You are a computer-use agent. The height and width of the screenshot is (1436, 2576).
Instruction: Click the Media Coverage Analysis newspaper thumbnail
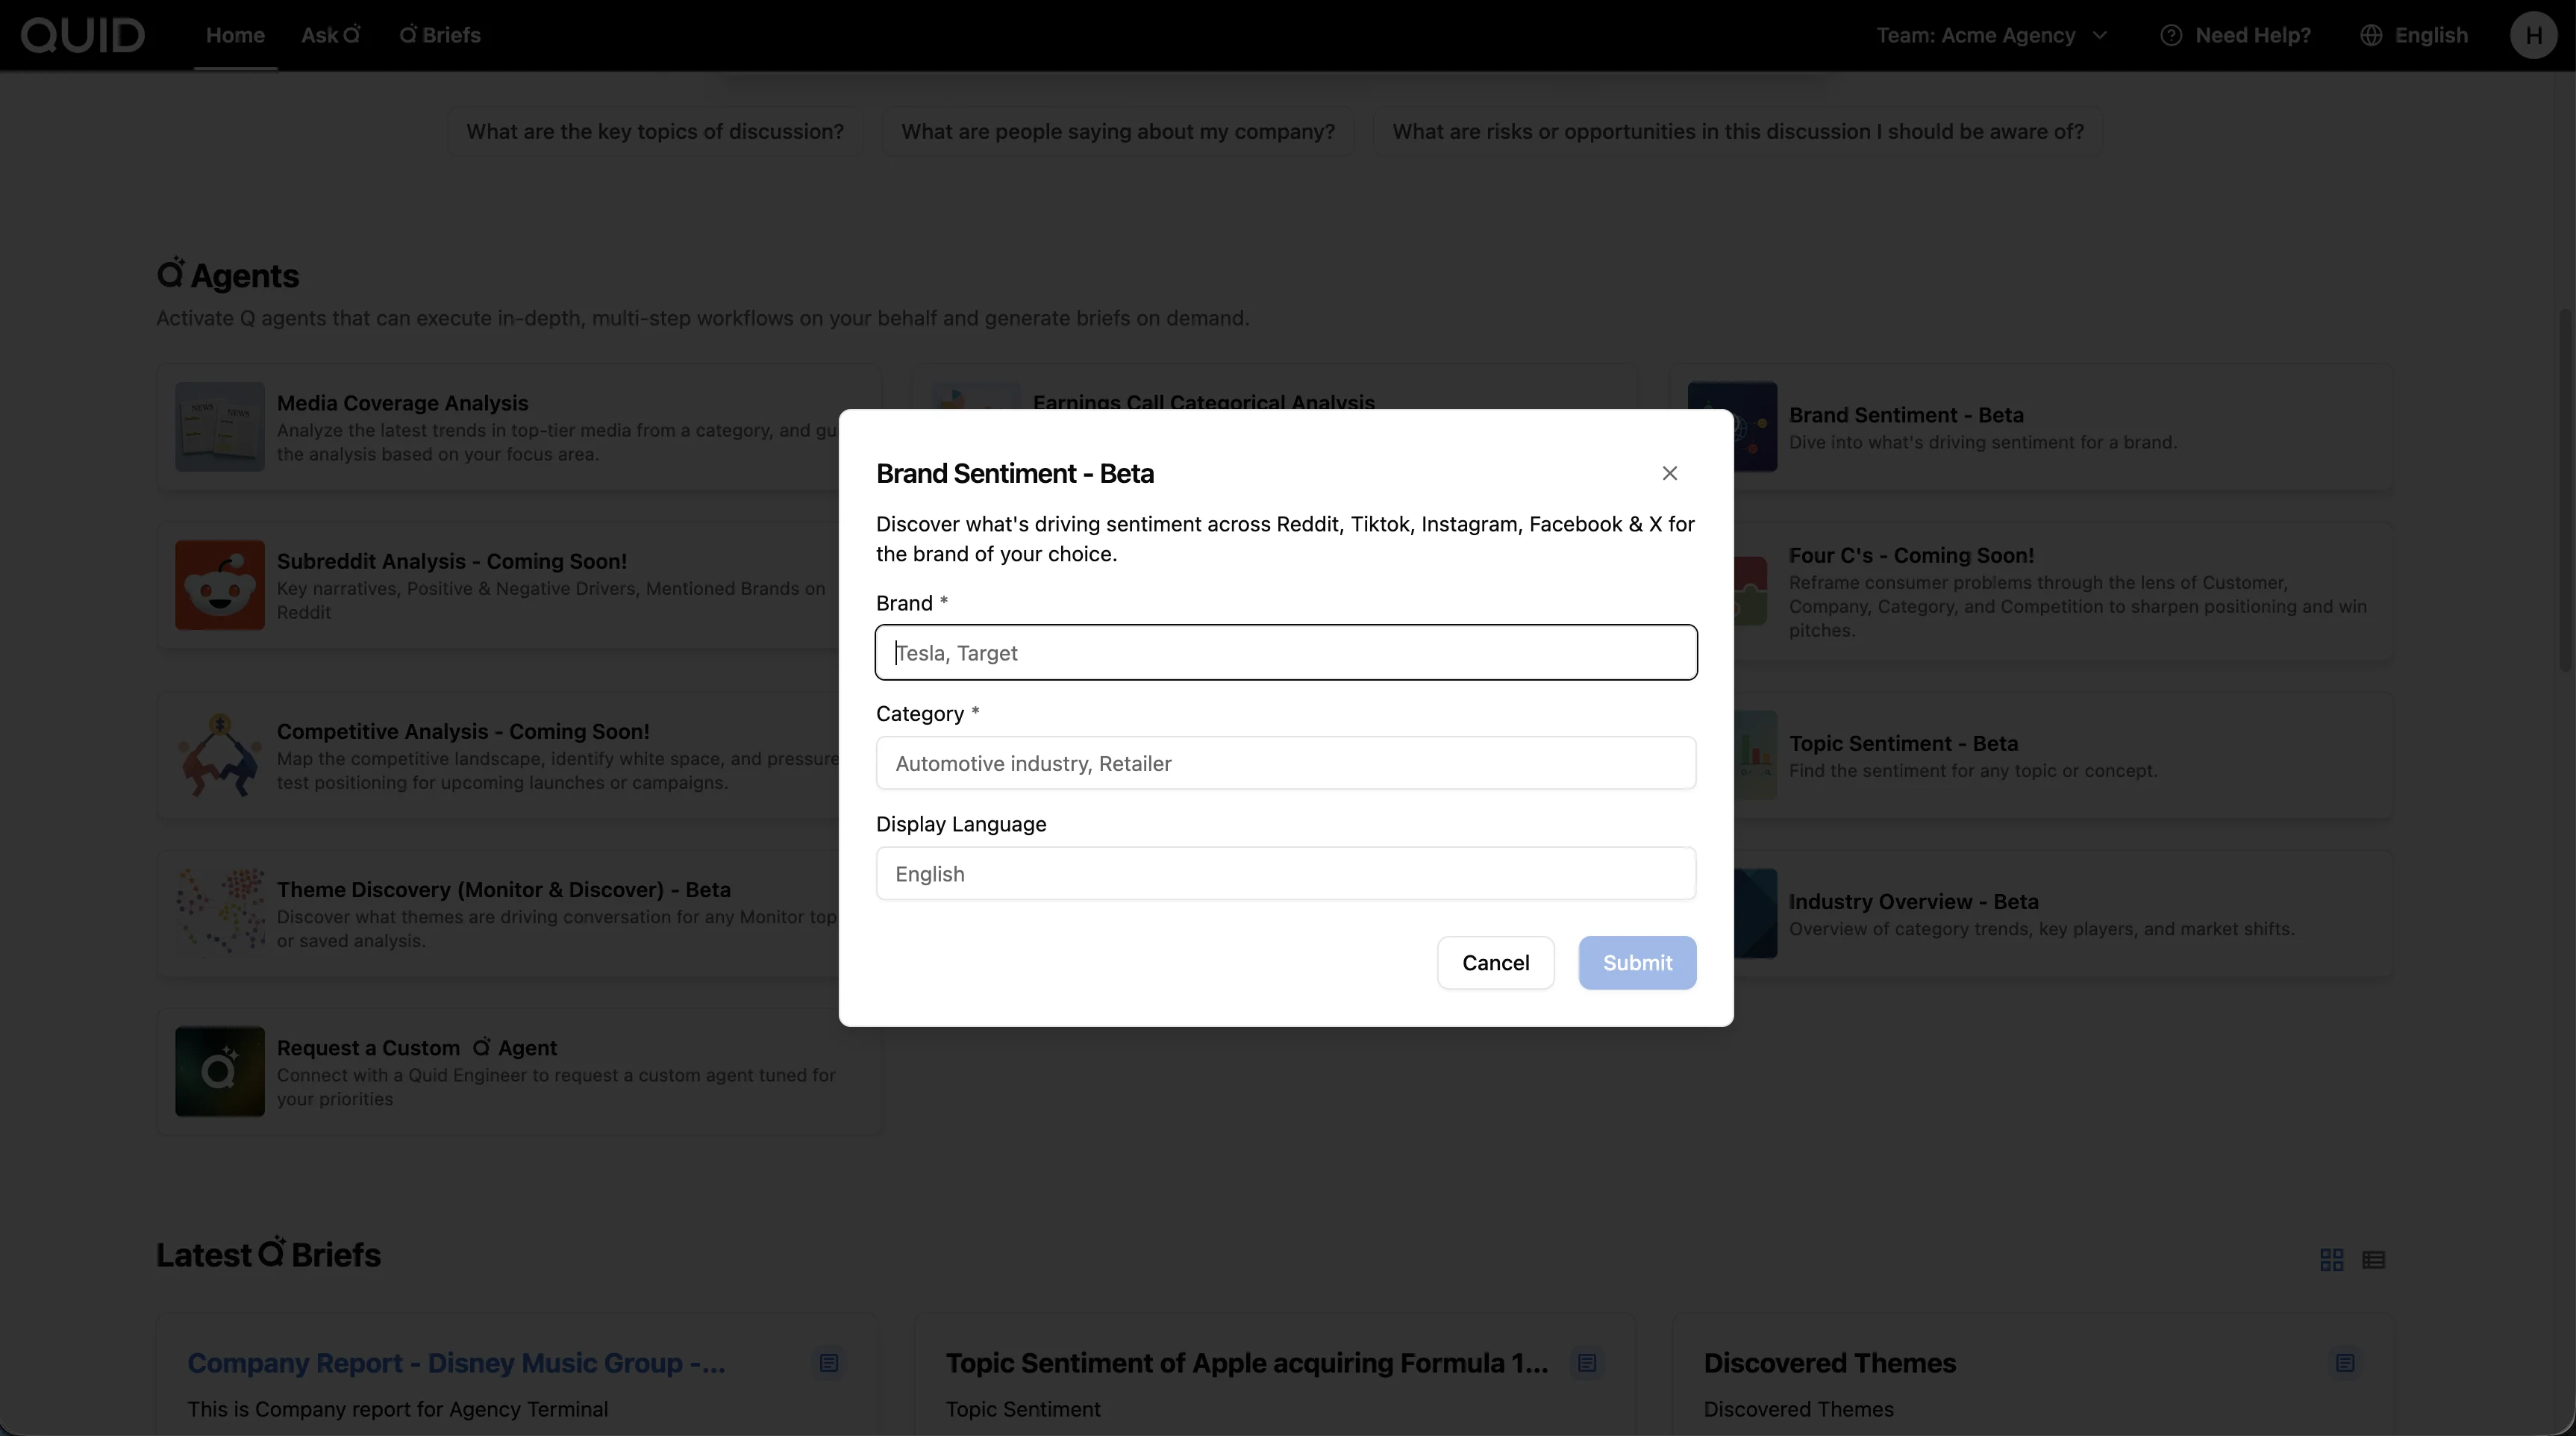pyautogui.click(x=220, y=427)
